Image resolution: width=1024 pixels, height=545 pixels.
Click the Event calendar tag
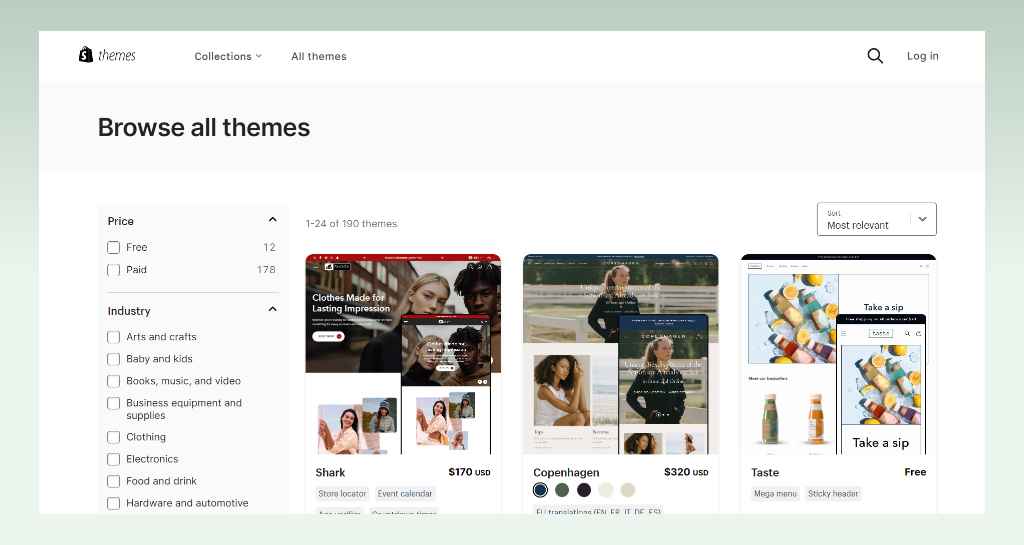click(x=404, y=493)
